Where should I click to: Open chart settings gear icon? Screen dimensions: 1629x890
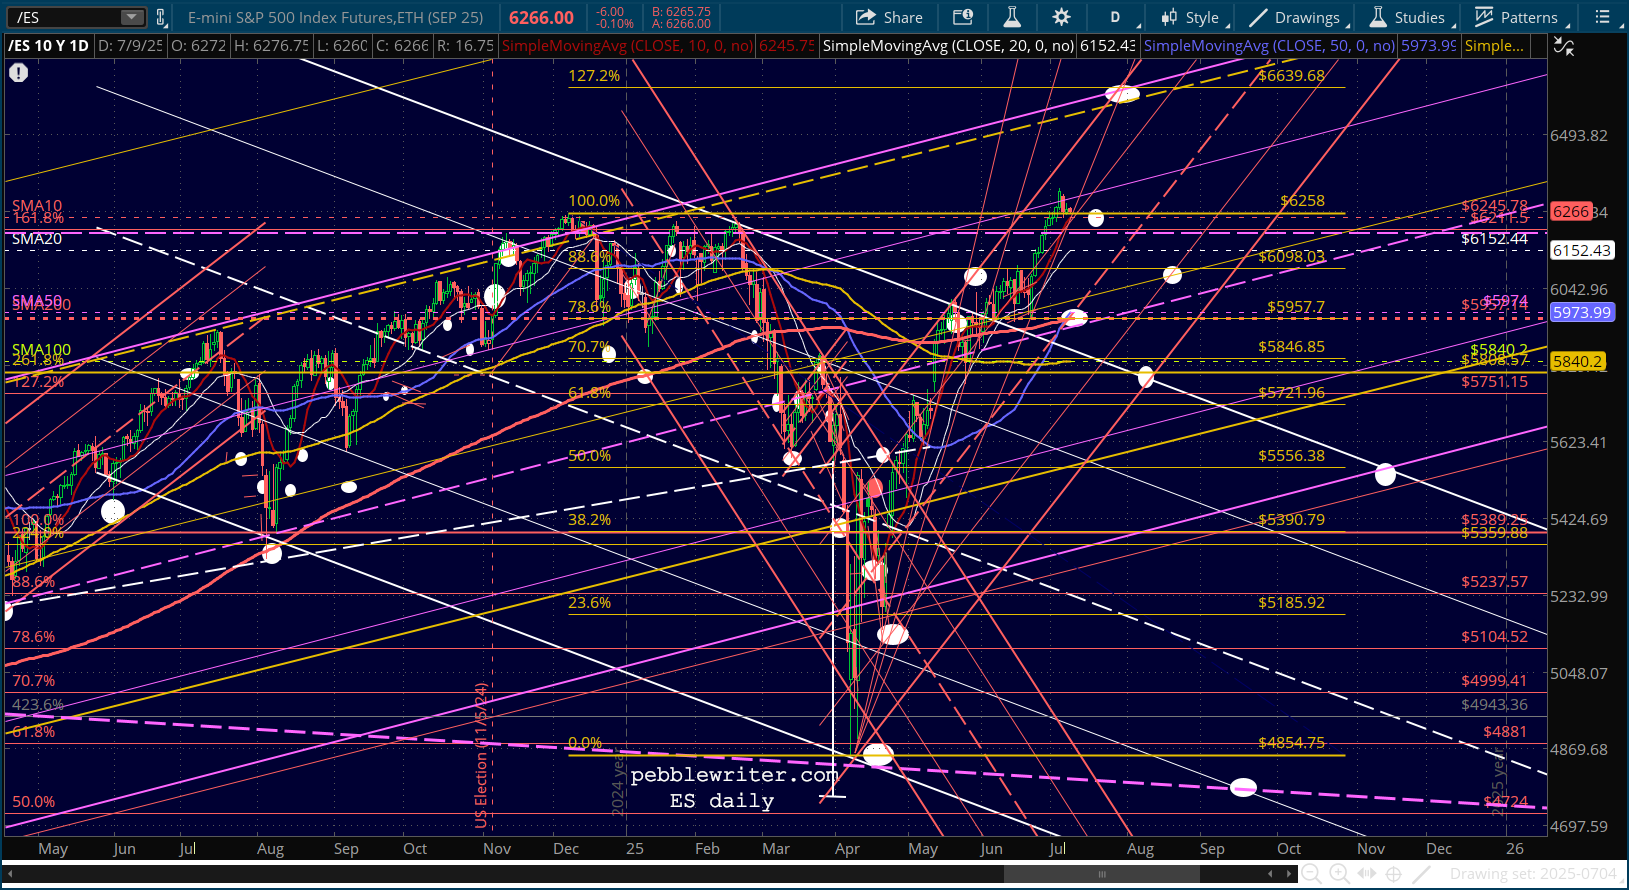tap(1061, 17)
